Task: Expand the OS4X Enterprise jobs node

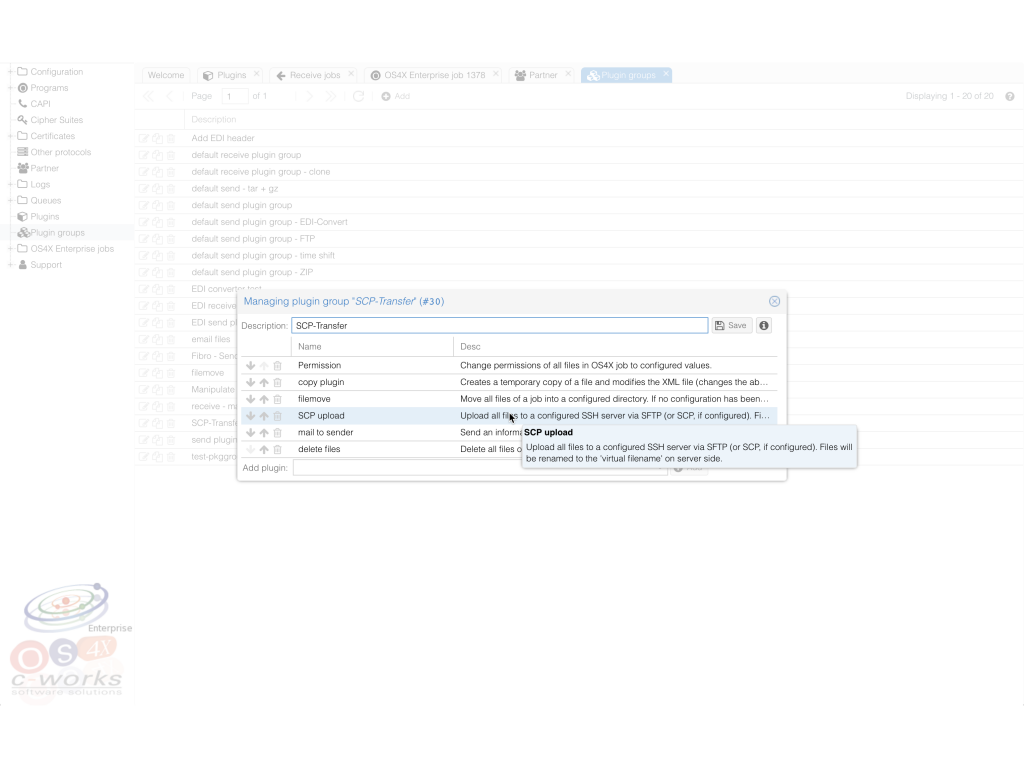Action: [x=8, y=248]
